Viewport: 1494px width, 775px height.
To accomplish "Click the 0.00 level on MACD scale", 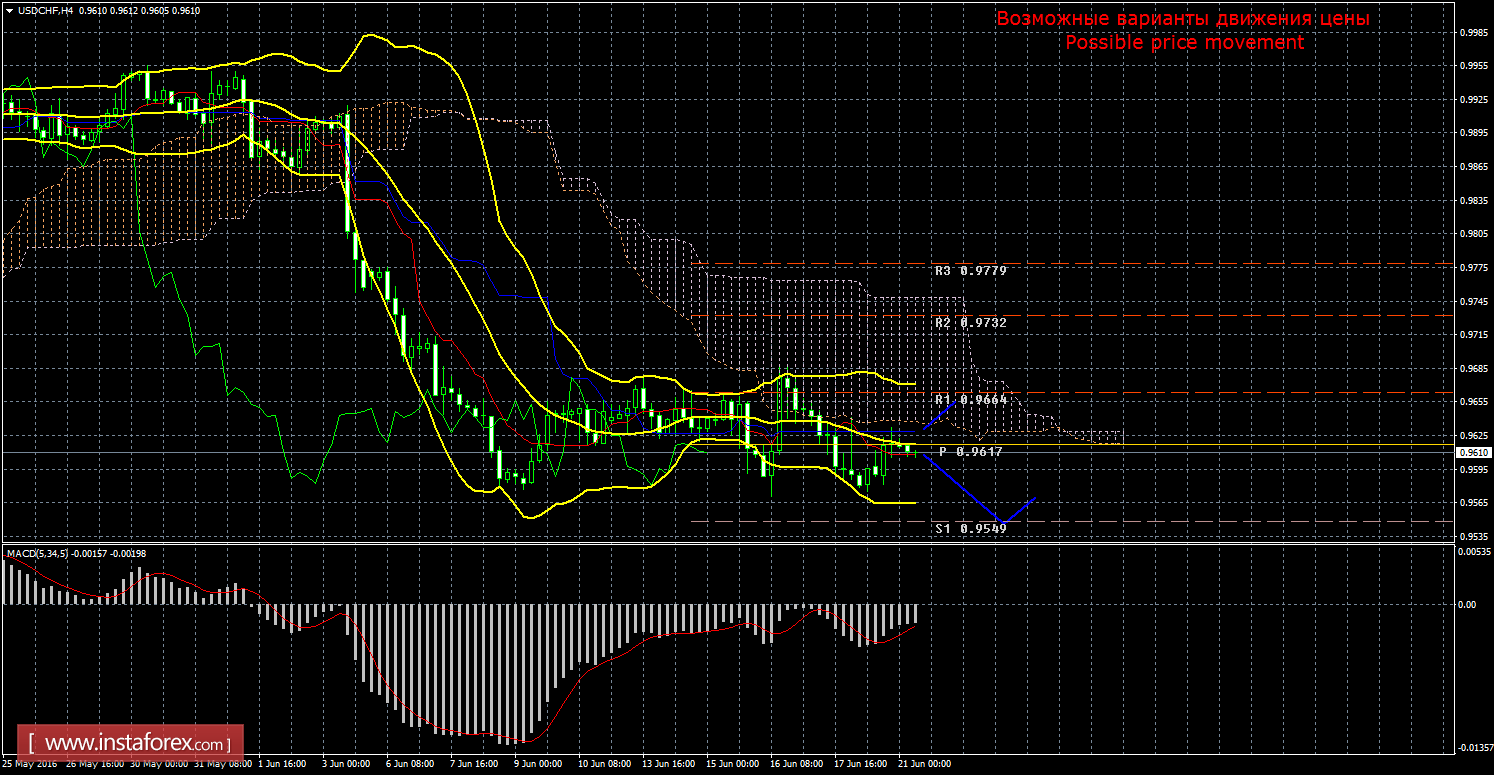I will [1468, 604].
